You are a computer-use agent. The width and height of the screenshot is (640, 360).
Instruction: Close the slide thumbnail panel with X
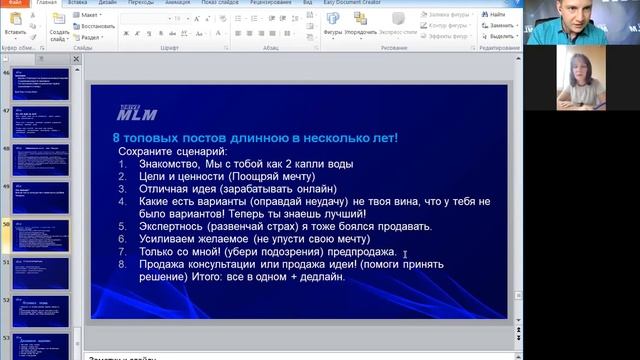coord(76,59)
